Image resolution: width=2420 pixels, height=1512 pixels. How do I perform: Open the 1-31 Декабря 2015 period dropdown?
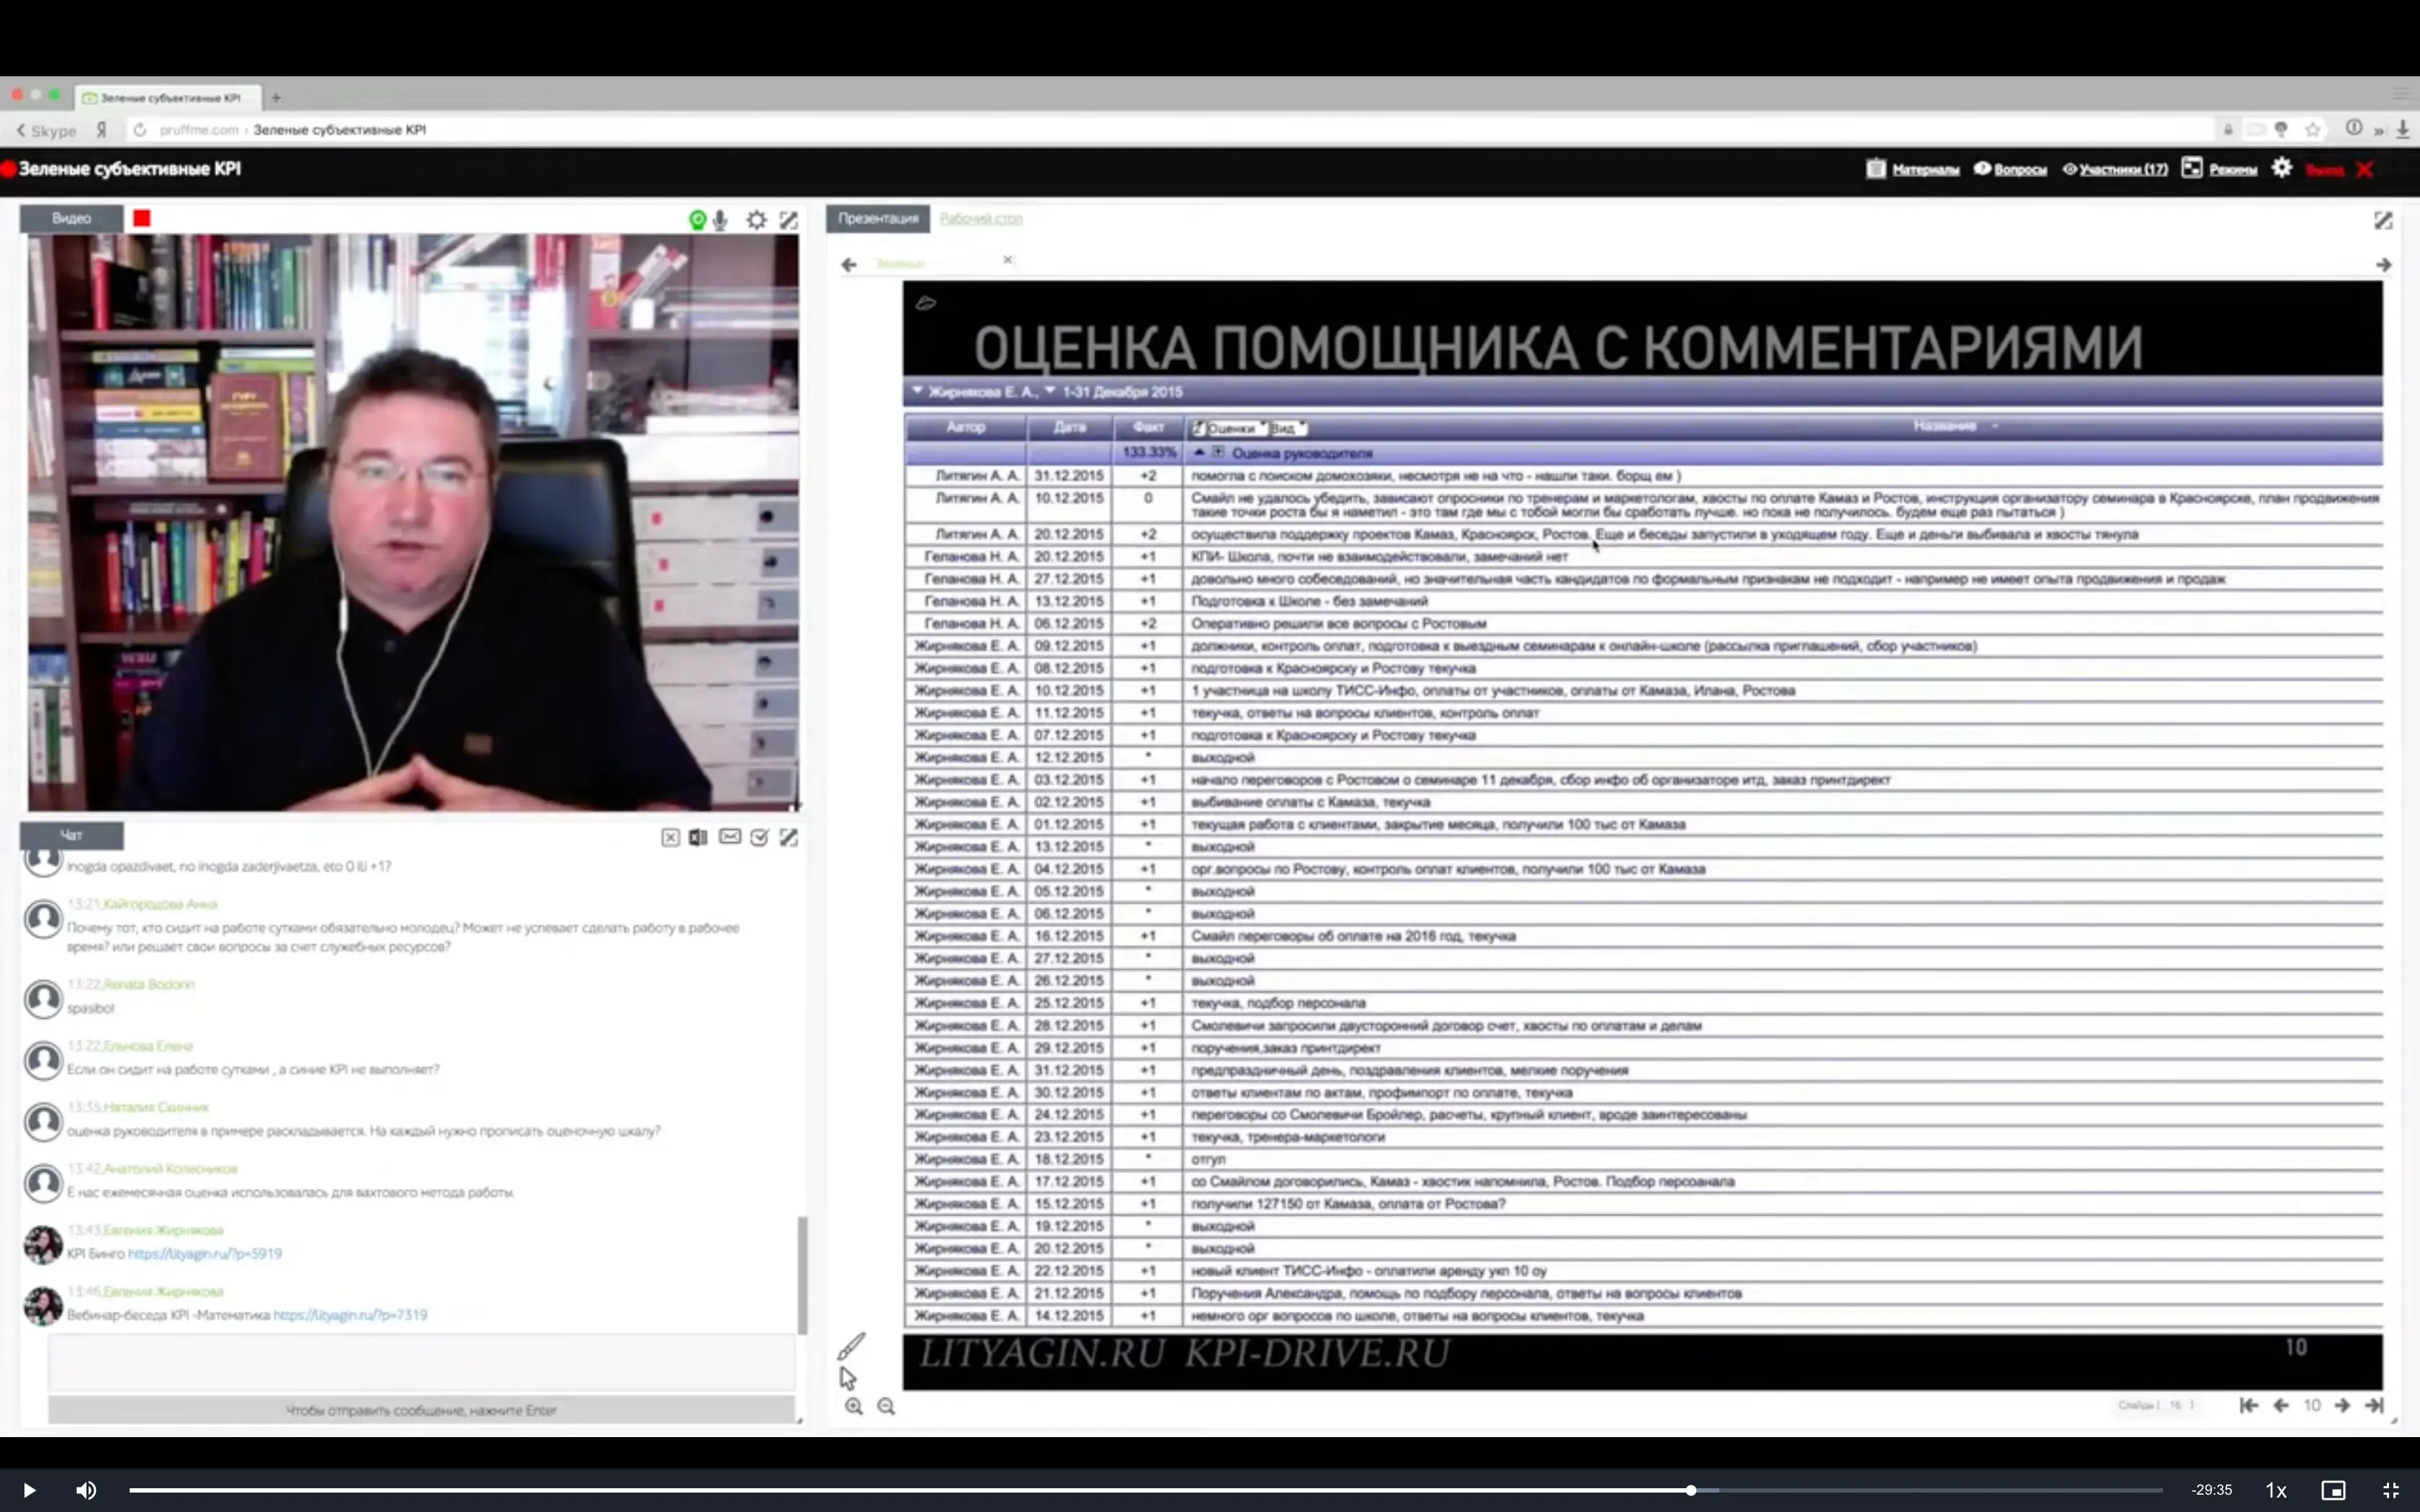[1113, 392]
